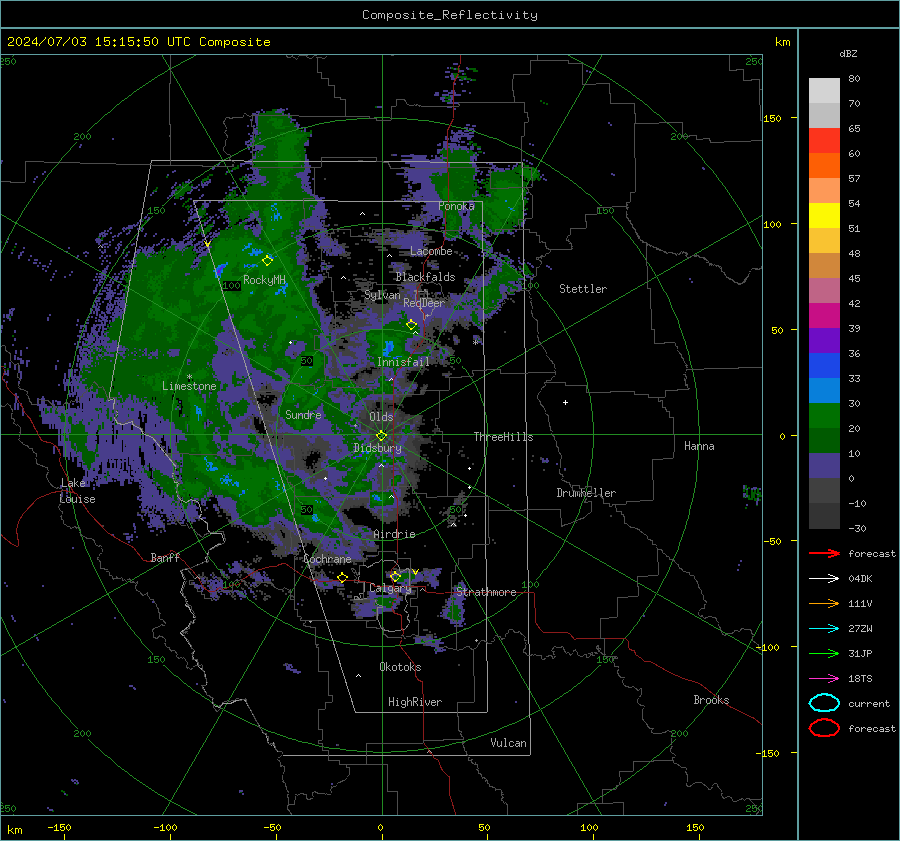Click the Sylvan label on map
This screenshot has width=900, height=841.
[x=382, y=295]
